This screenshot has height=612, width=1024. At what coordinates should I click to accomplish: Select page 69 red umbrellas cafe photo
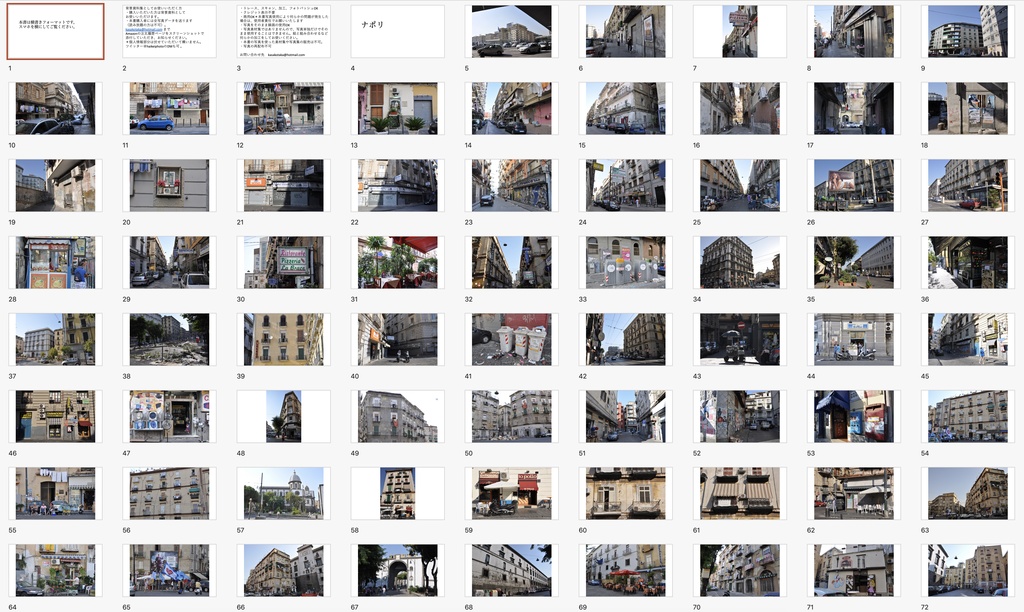point(626,571)
